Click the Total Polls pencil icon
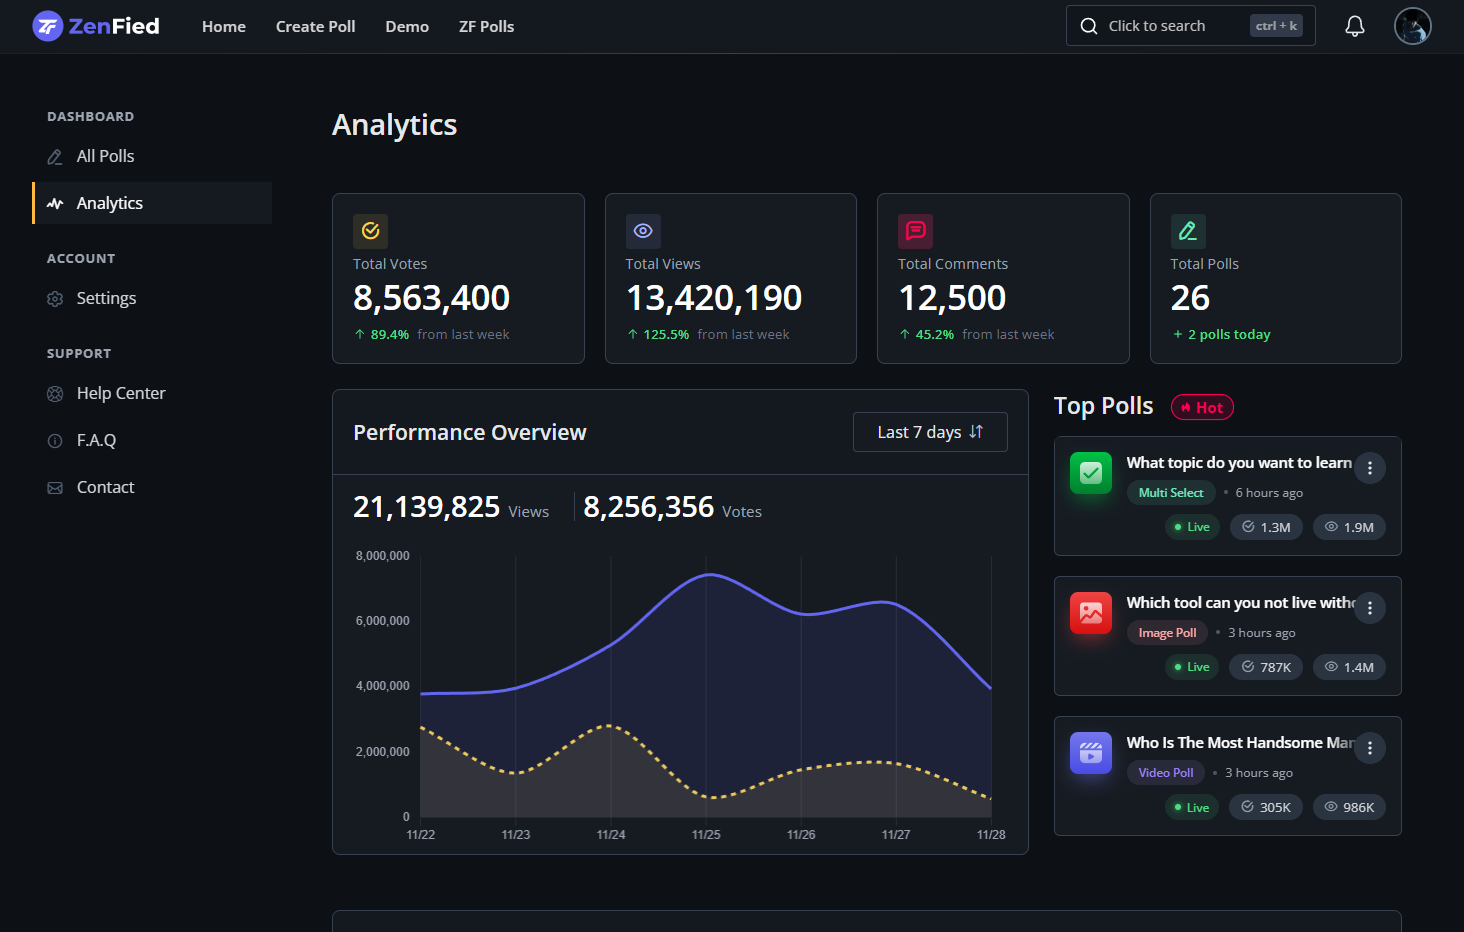The image size is (1464, 932). 1187,230
